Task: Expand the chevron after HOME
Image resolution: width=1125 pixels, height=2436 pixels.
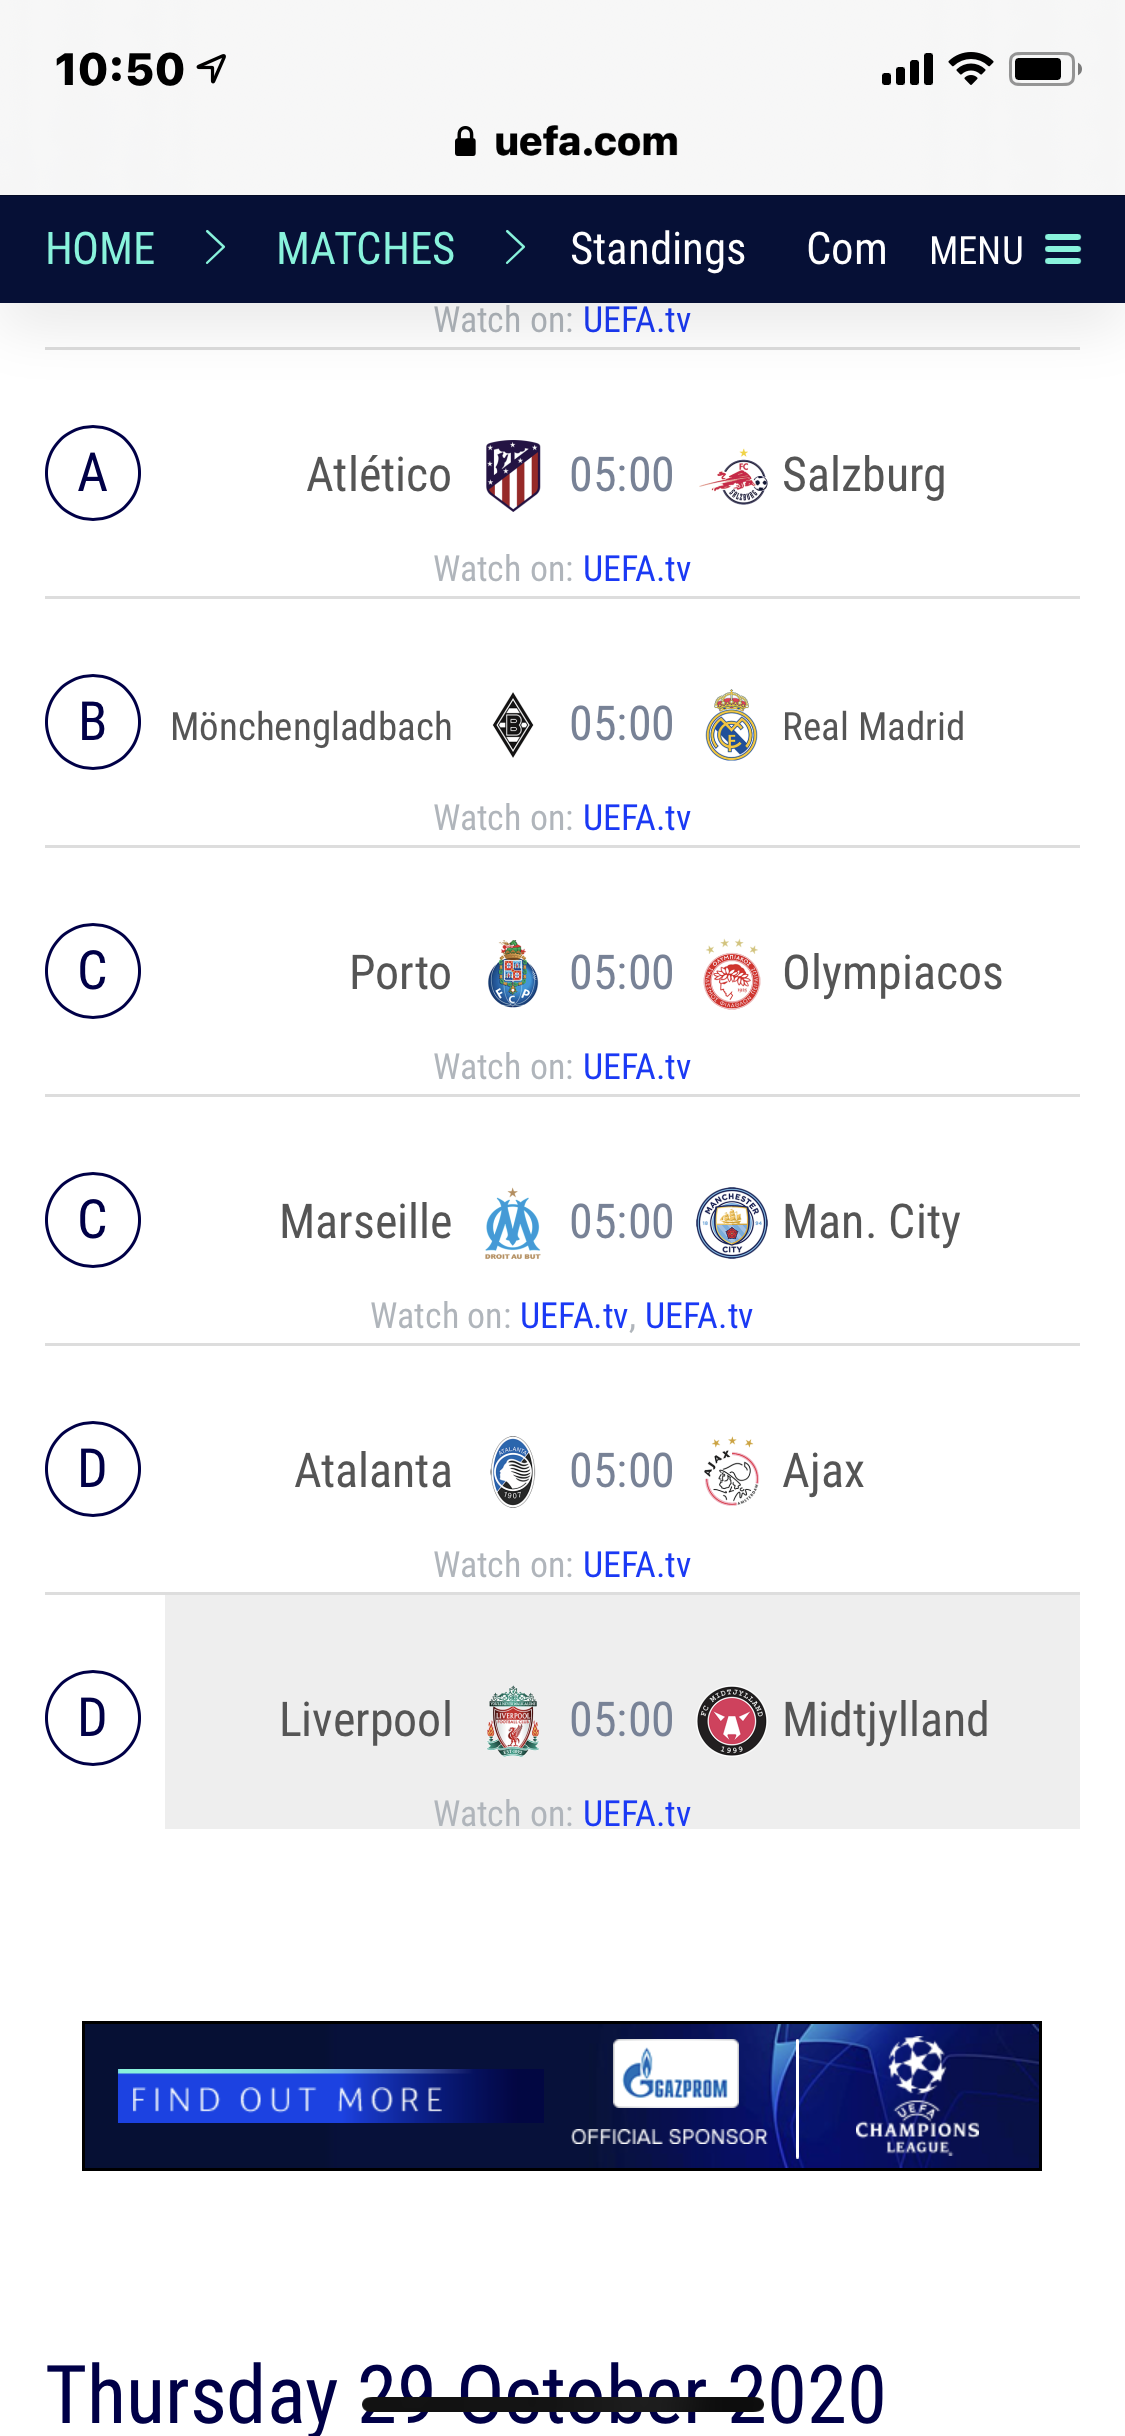Action: (x=215, y=248)
